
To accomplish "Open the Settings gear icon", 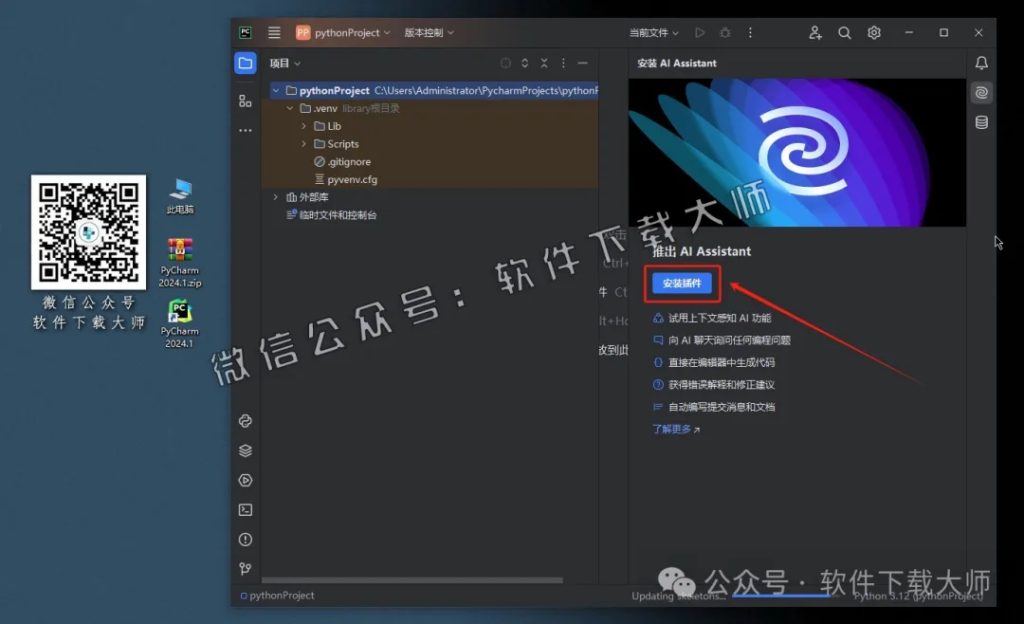I will [874, 32].
